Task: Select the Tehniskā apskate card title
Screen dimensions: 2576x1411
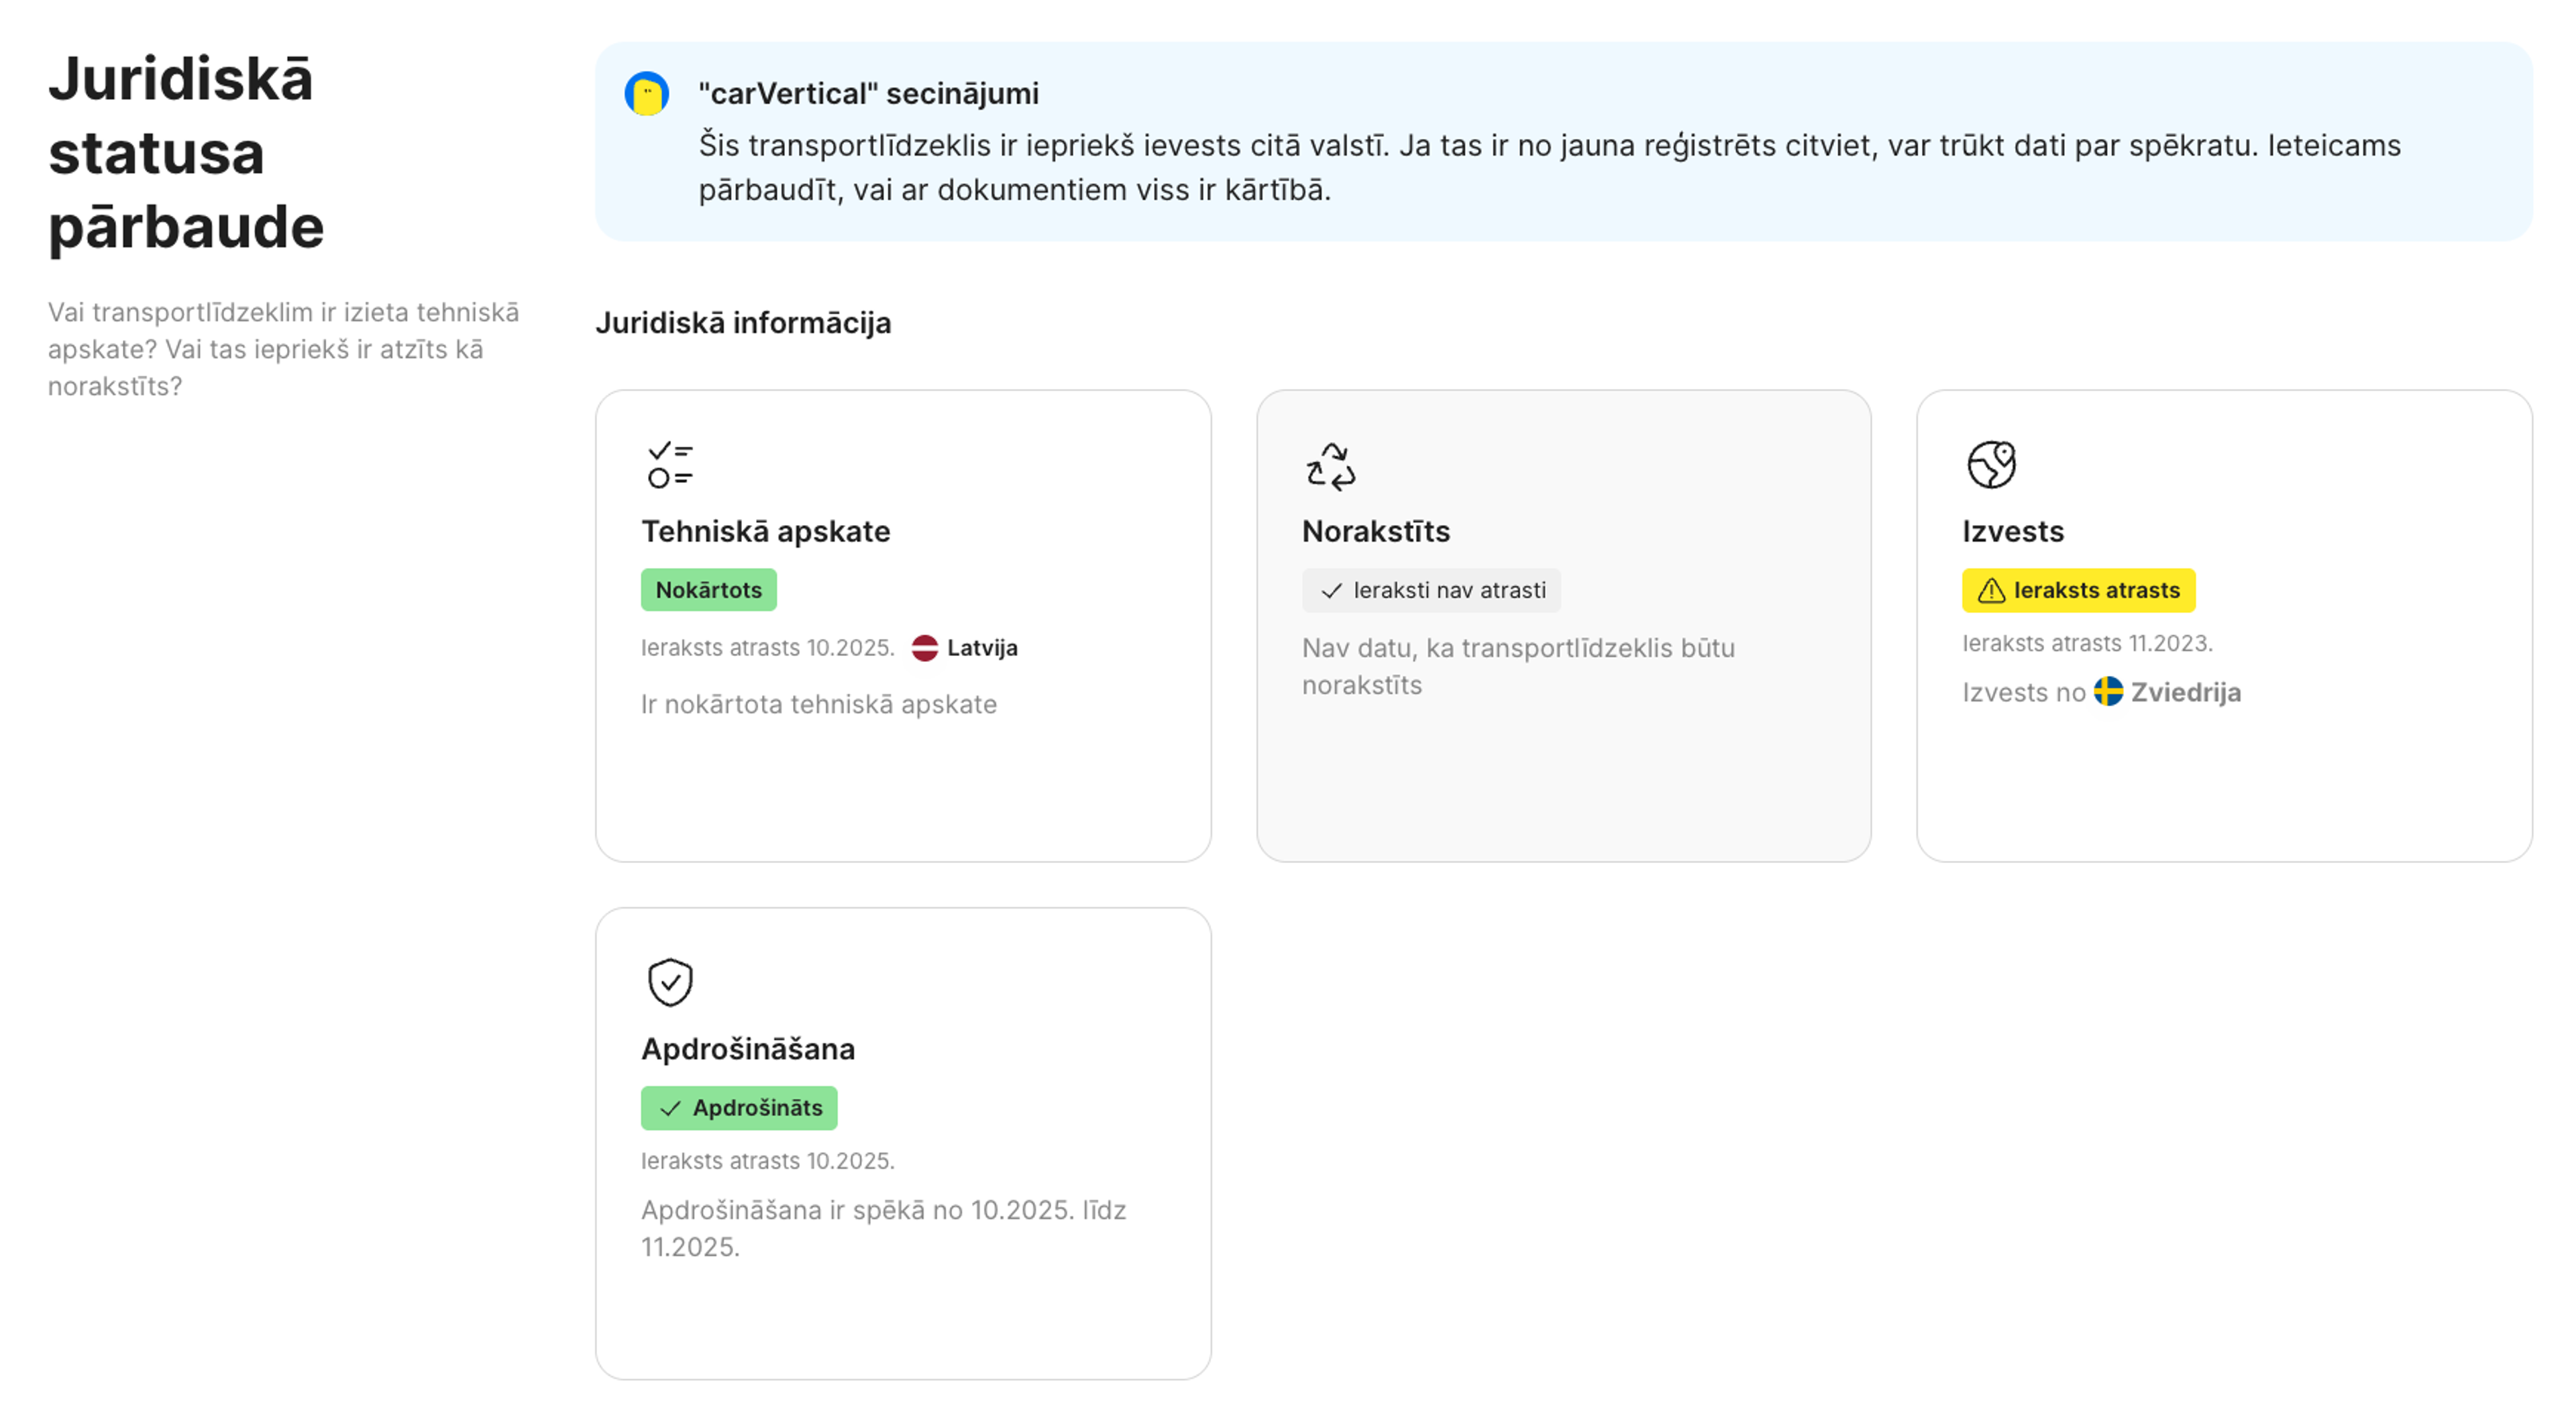Action: click(765, 531)
